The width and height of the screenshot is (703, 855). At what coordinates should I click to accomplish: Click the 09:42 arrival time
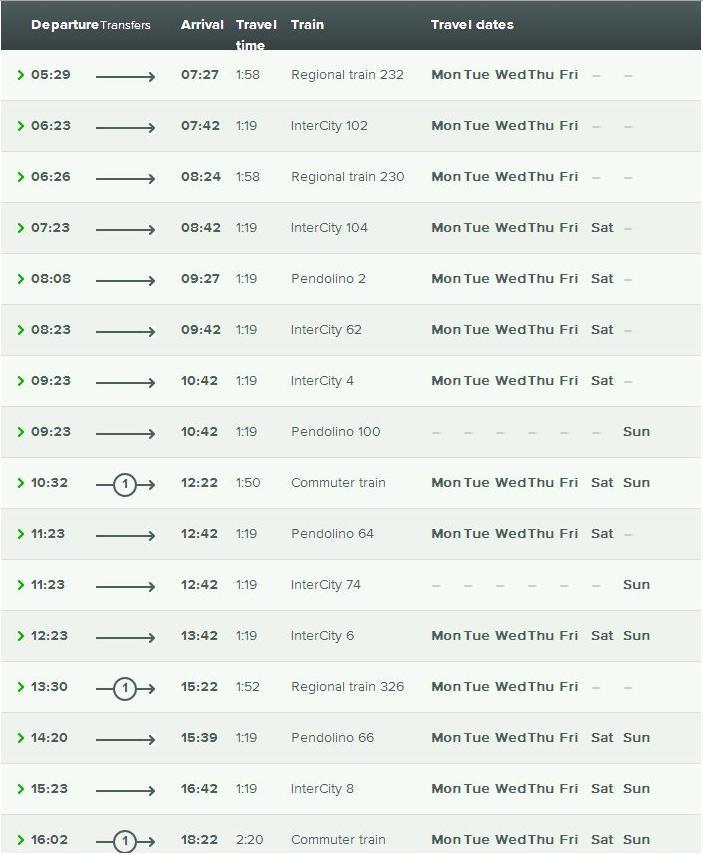point(201,330)
